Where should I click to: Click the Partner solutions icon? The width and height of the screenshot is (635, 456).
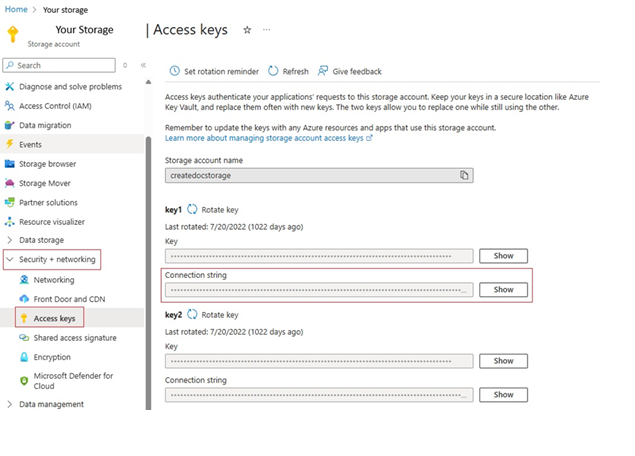pos(9,202)
